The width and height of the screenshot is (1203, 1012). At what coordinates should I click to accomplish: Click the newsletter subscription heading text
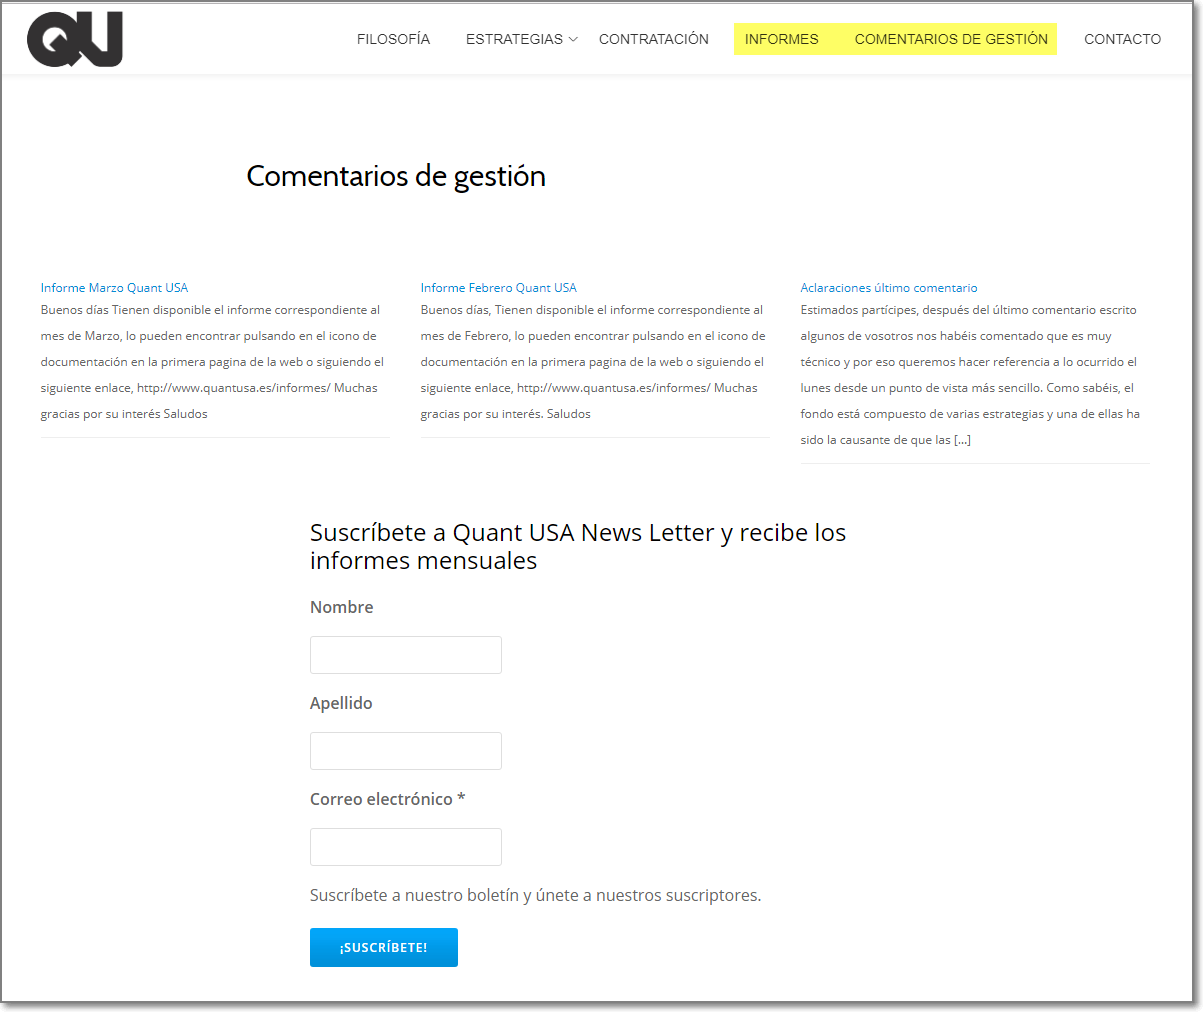[x=578, y=547]
